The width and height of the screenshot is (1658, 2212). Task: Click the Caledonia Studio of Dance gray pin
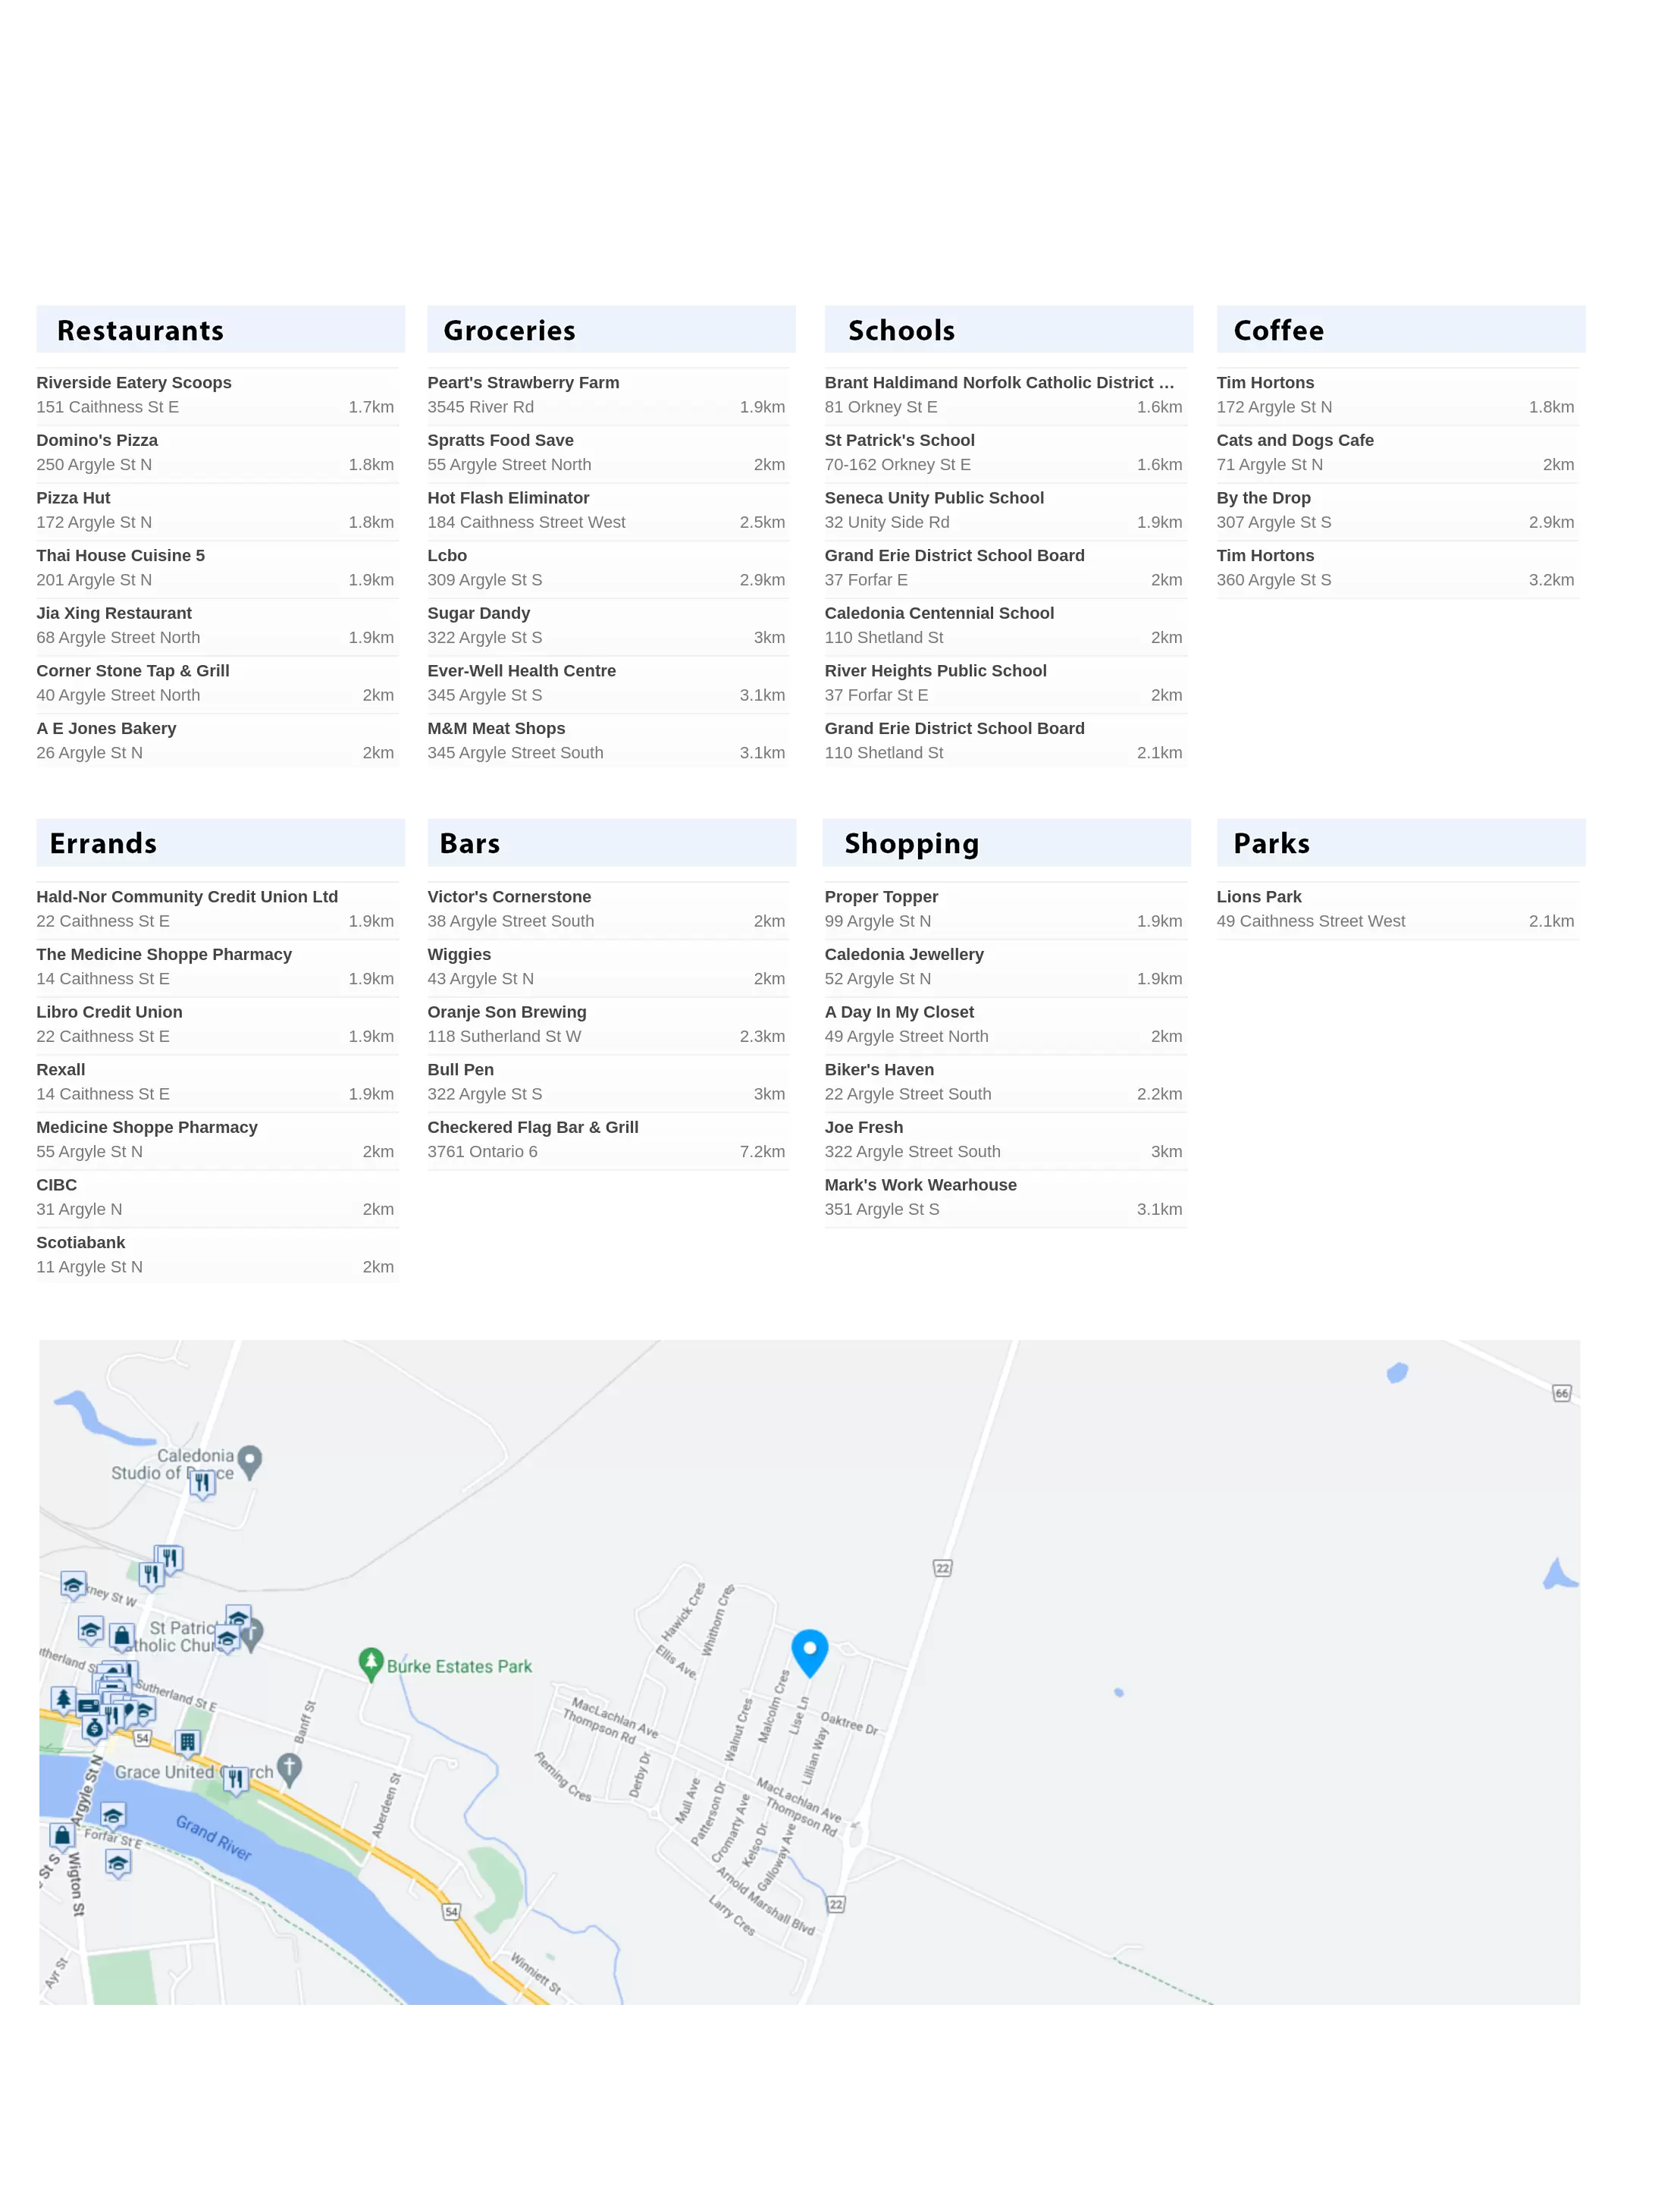point(251,1461)
